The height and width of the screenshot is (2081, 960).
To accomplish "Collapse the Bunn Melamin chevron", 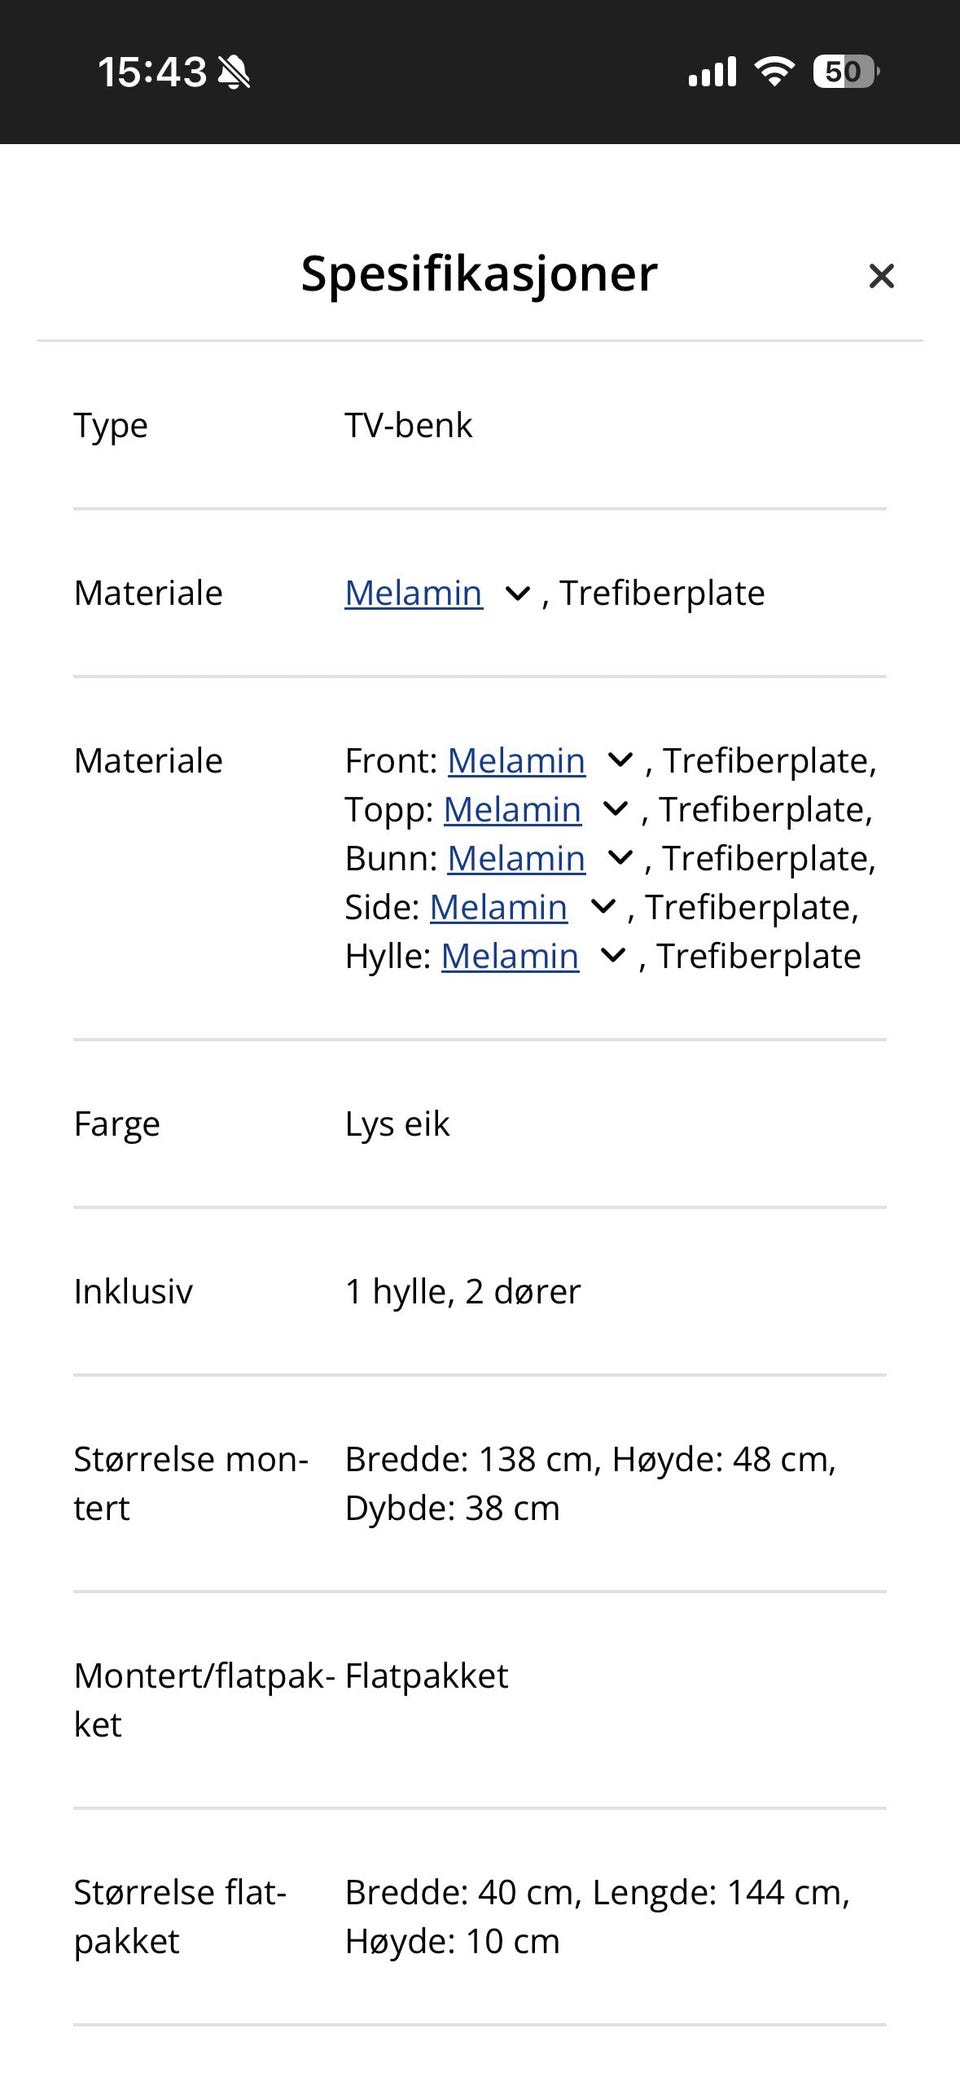I will coord(620,857).
